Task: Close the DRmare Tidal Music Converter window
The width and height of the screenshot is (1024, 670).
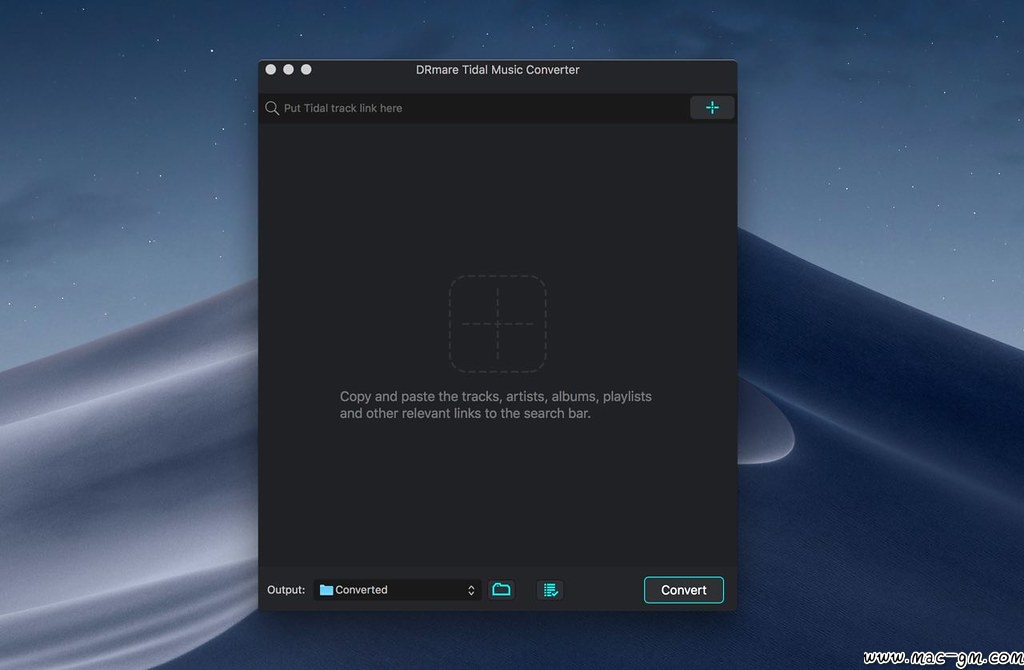Action: point(270,69)
